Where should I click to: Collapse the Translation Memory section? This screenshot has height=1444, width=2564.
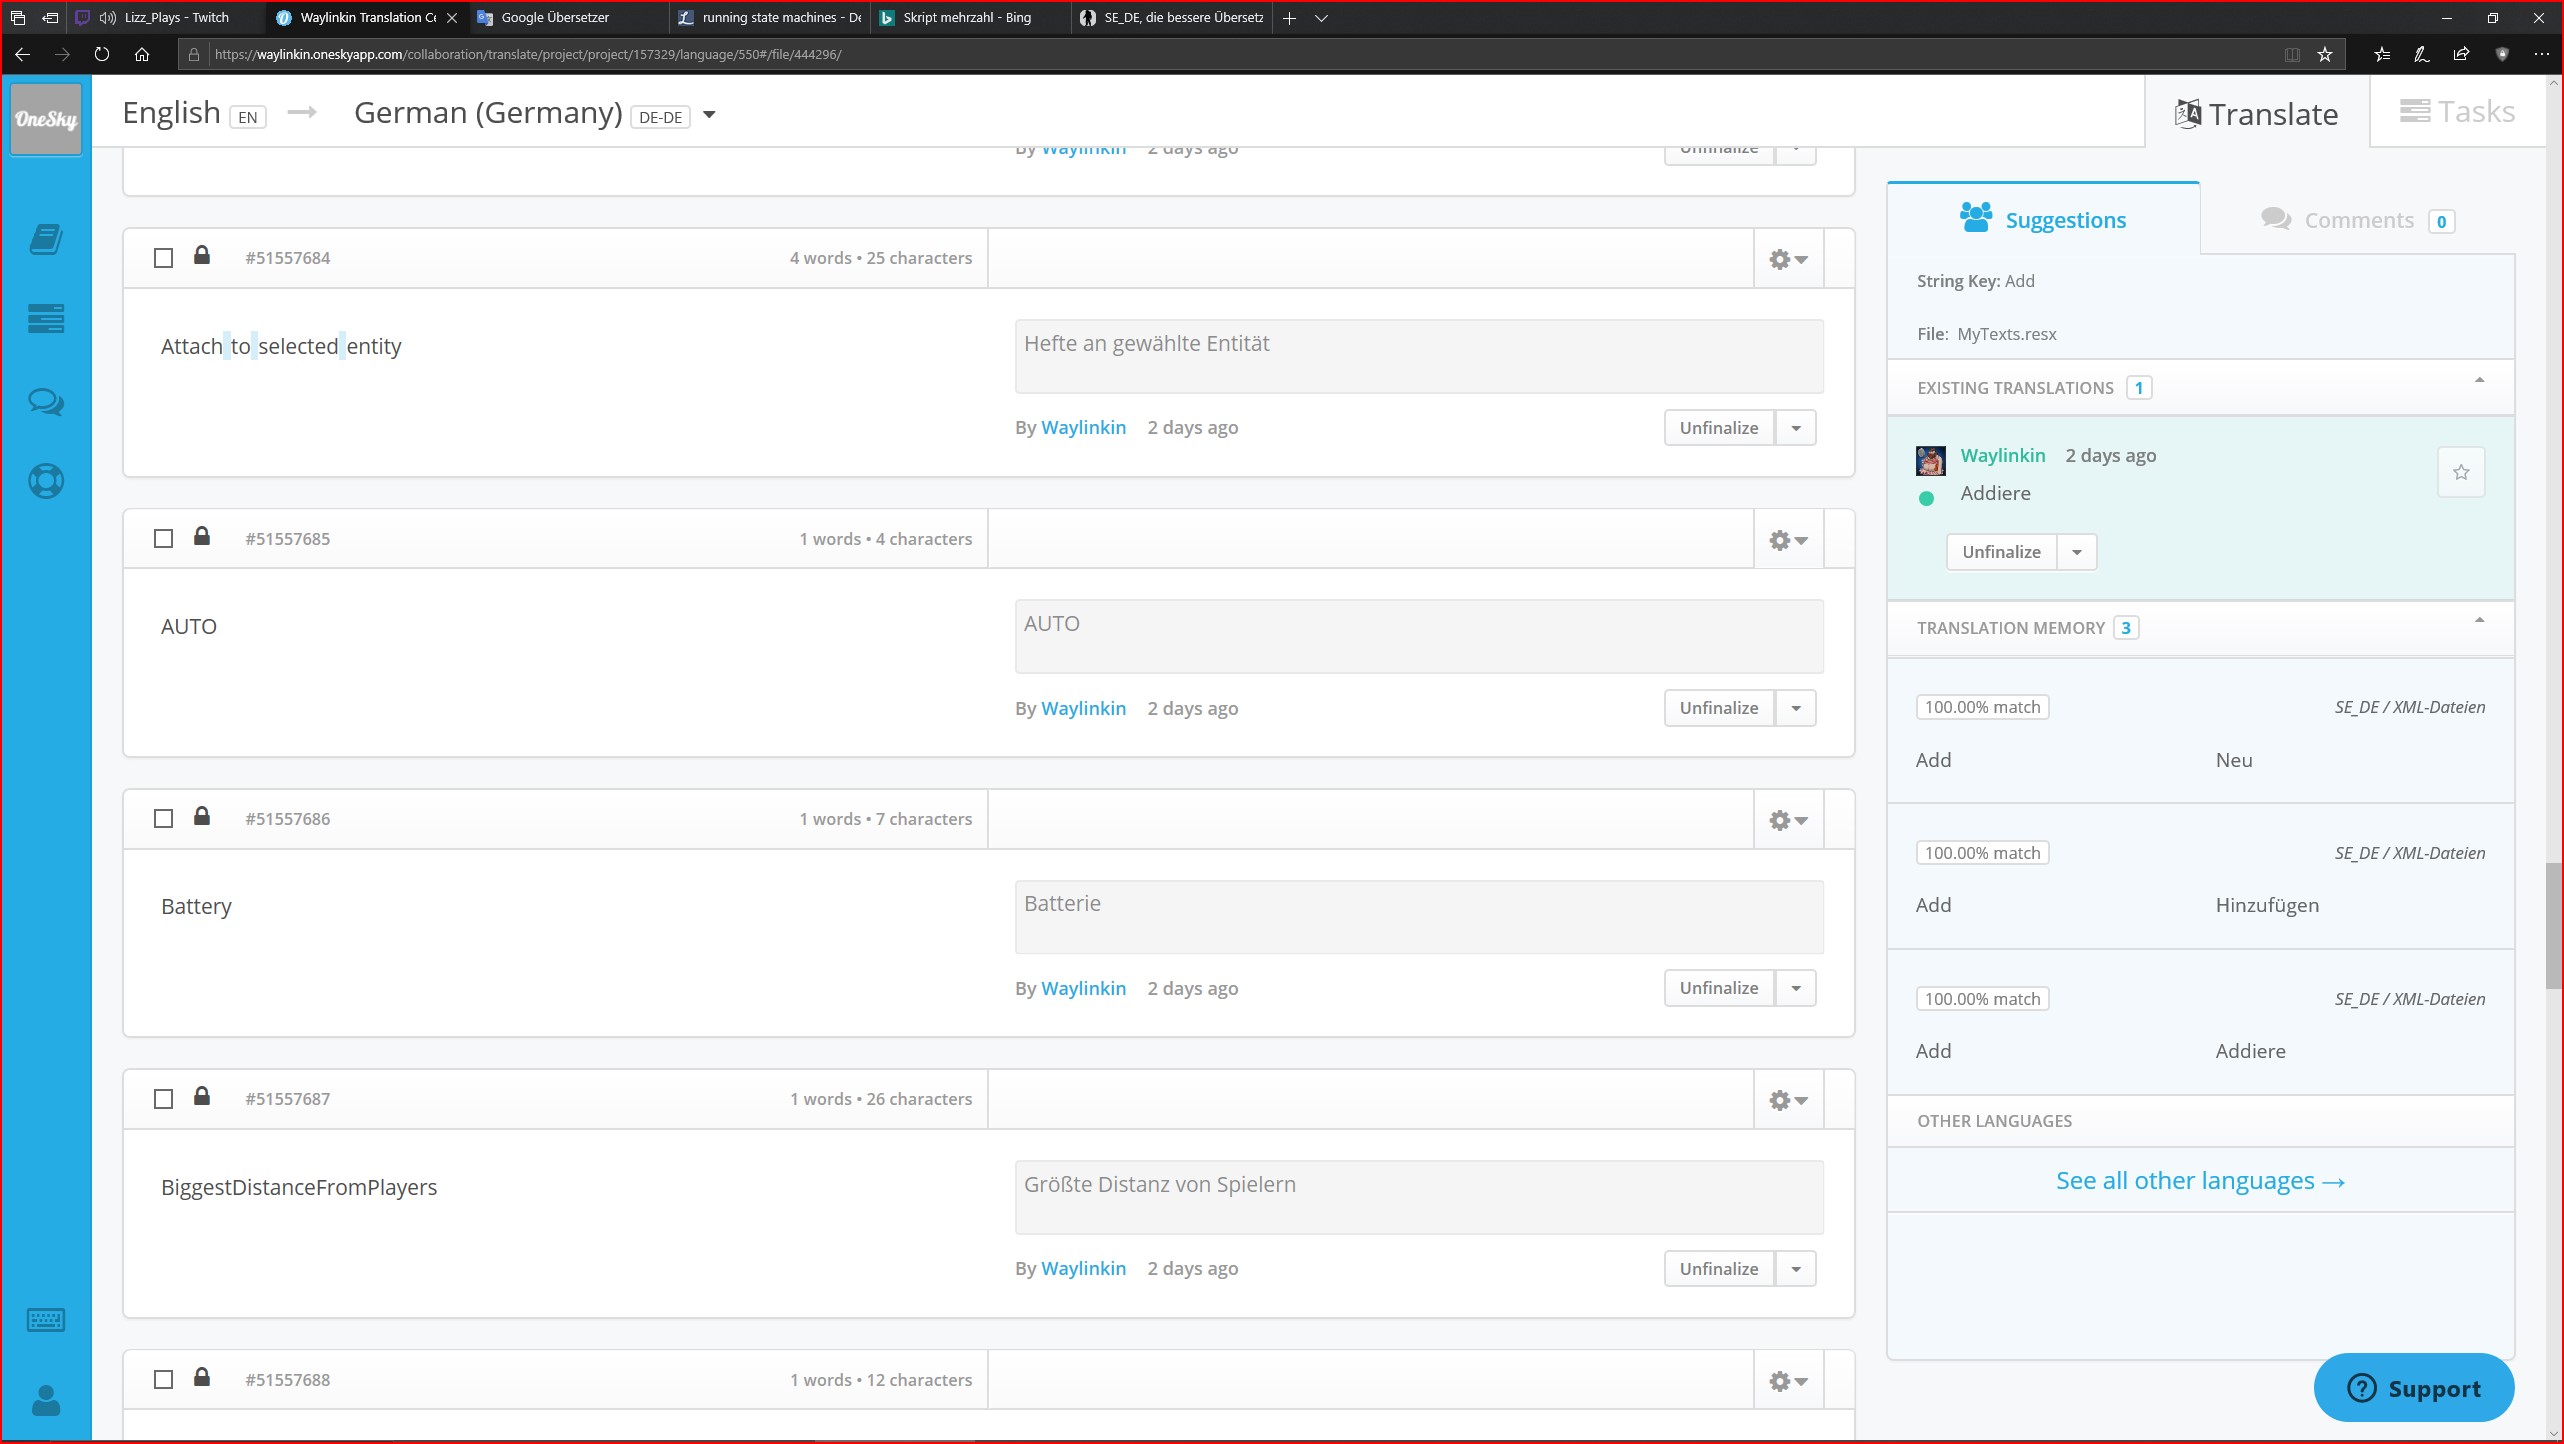[2479, 622]
